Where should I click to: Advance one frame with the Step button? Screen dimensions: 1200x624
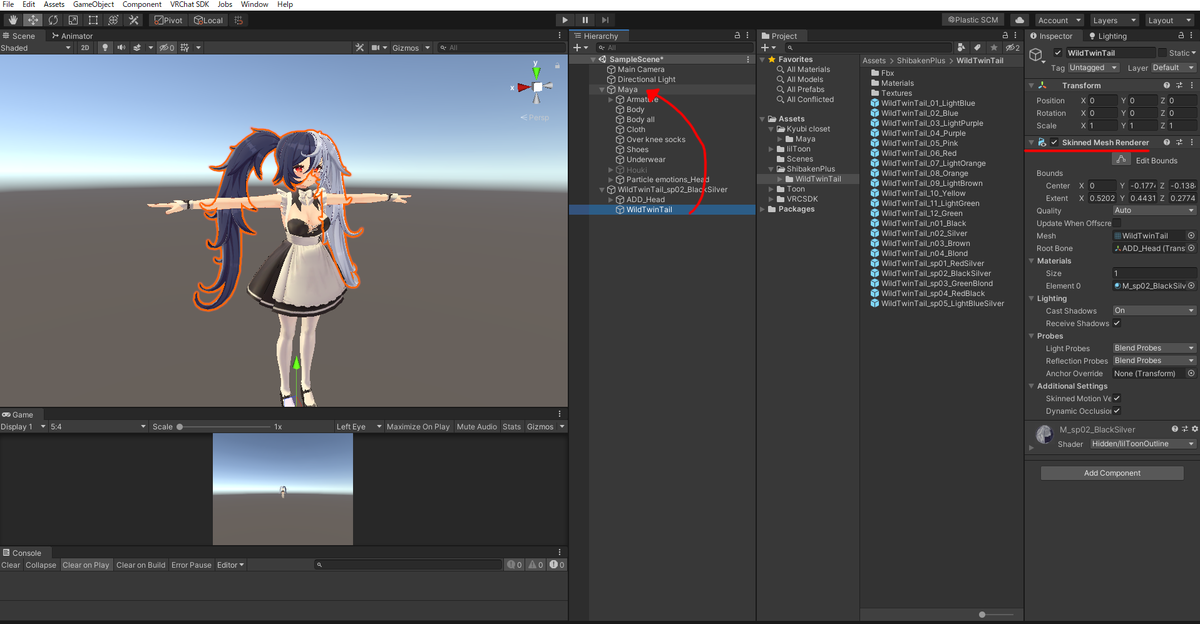[607, 20]
